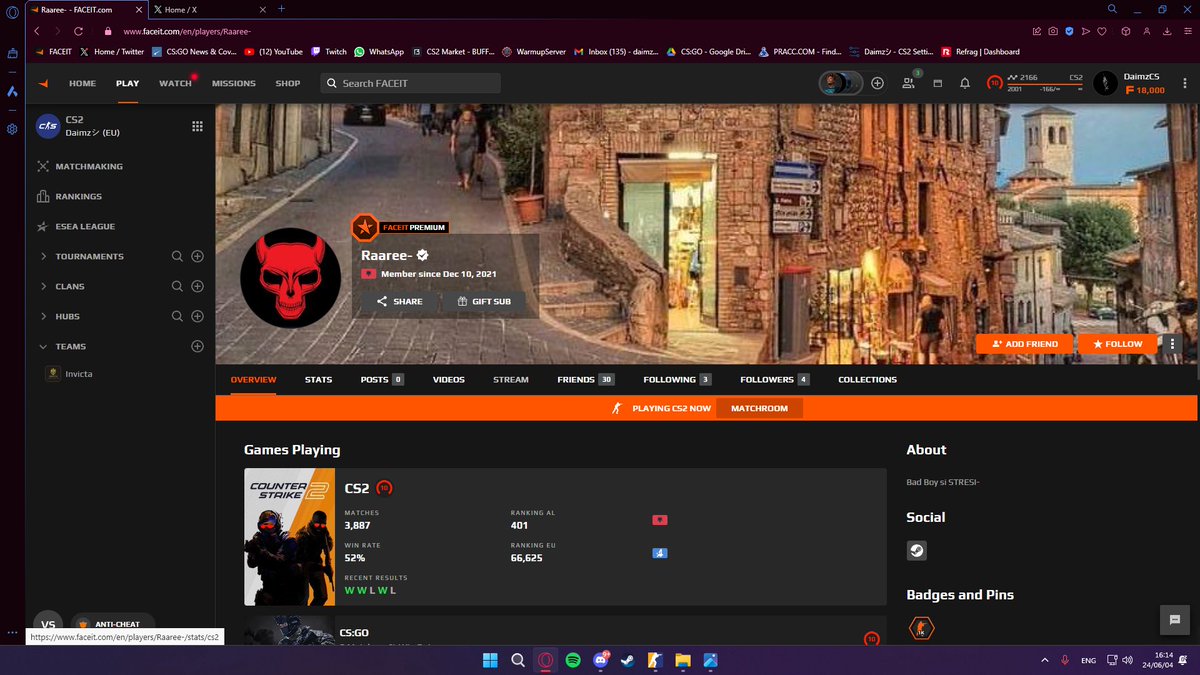
Task: Switch to the VIDEOS profile tab
Action: click(449, 379)
